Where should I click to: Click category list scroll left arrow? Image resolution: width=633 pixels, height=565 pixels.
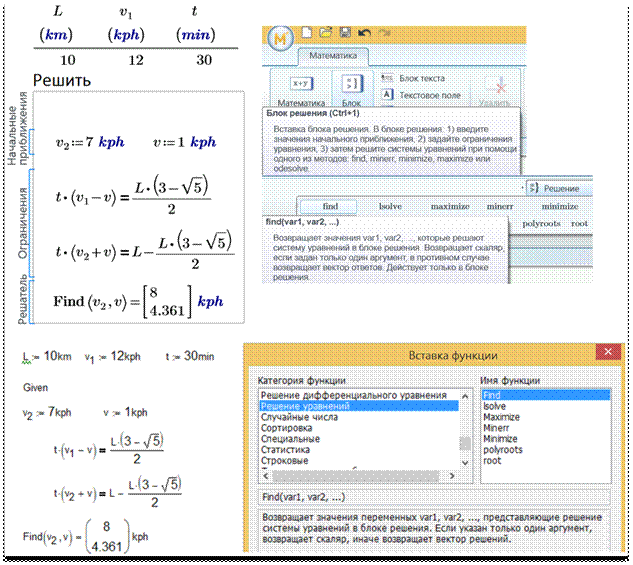(266, 476)
